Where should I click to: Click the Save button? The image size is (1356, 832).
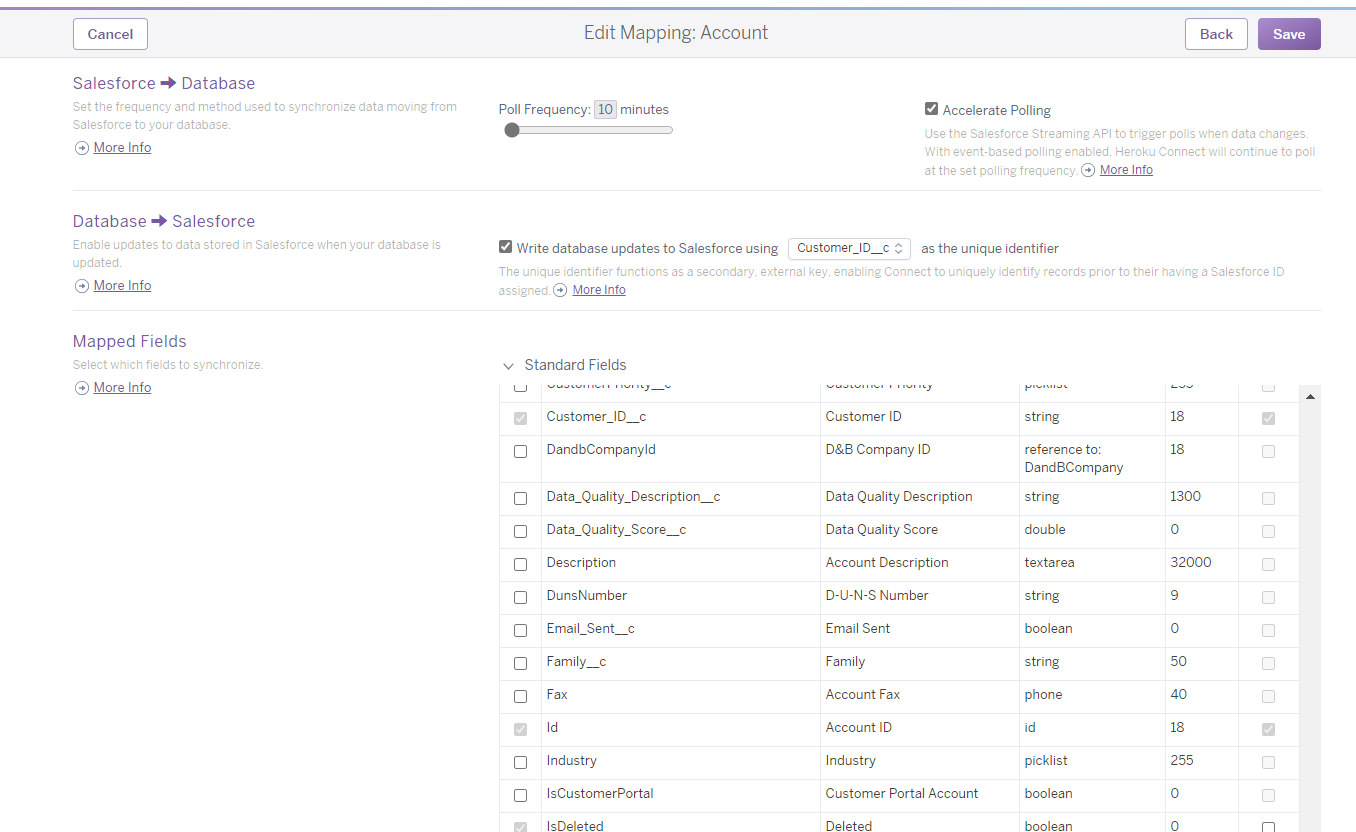(1288, 34)
